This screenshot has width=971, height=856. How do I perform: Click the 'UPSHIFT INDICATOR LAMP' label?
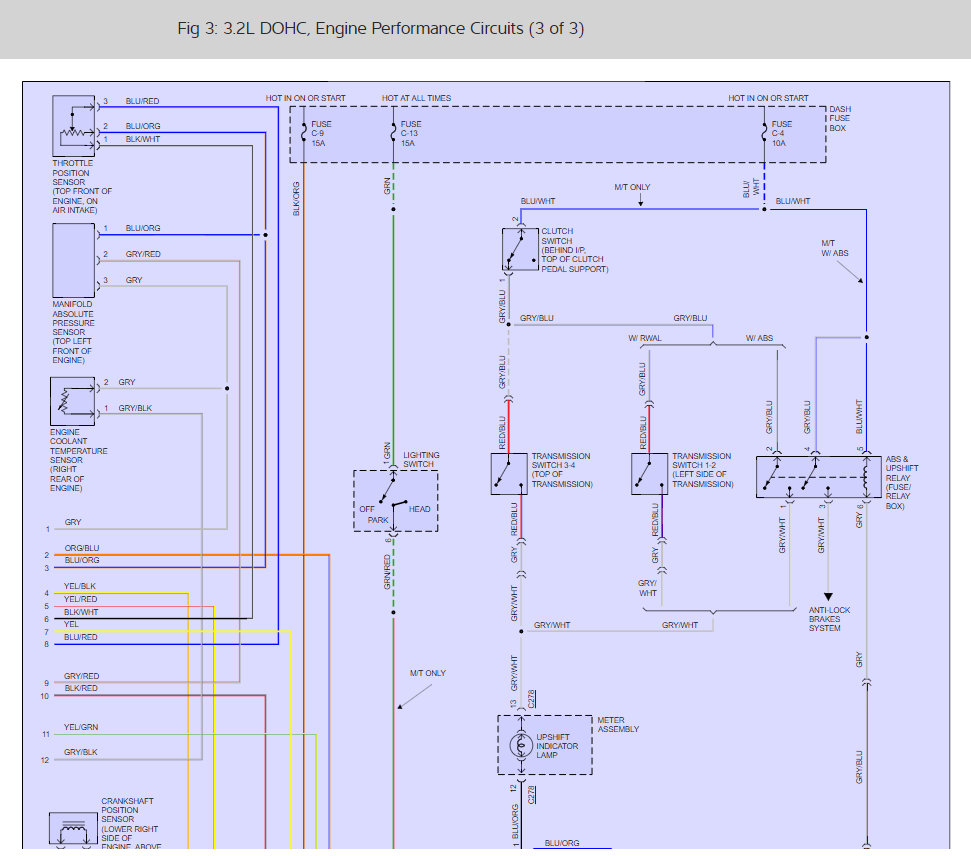click(x=557, y=746)
